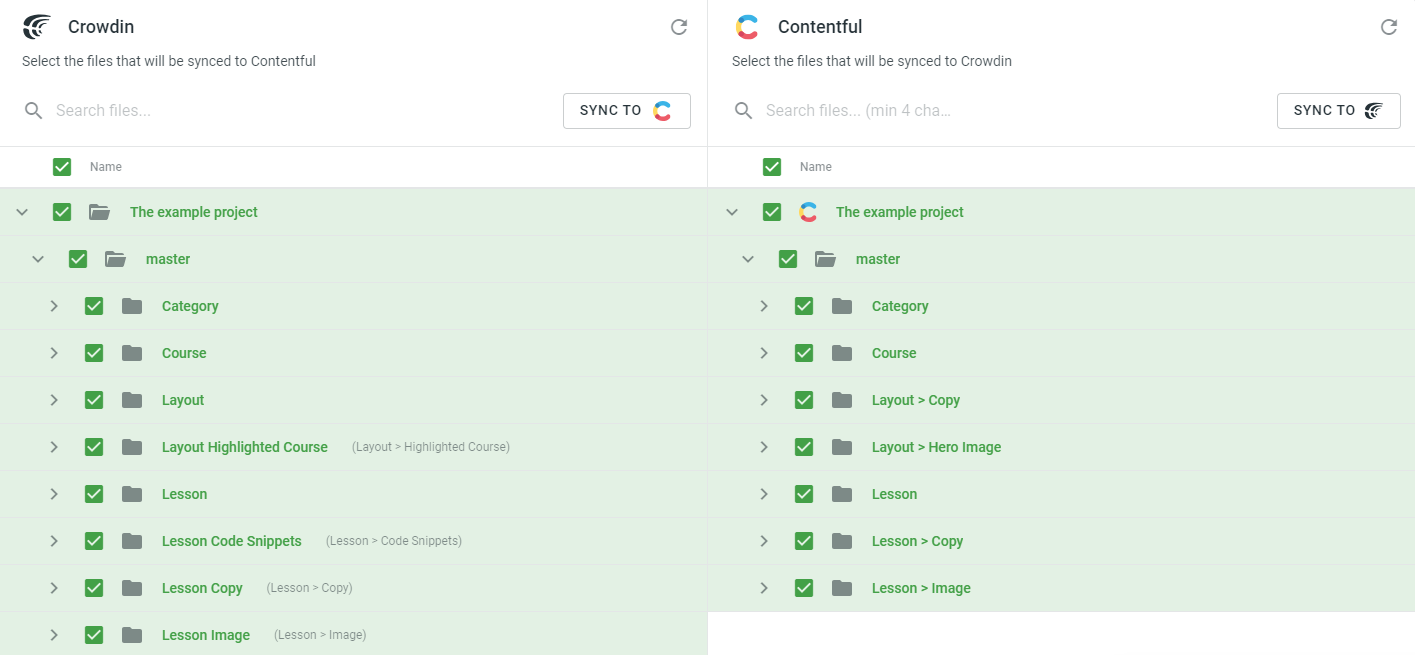Refresh the Crowdin file list

pos(679,27)
